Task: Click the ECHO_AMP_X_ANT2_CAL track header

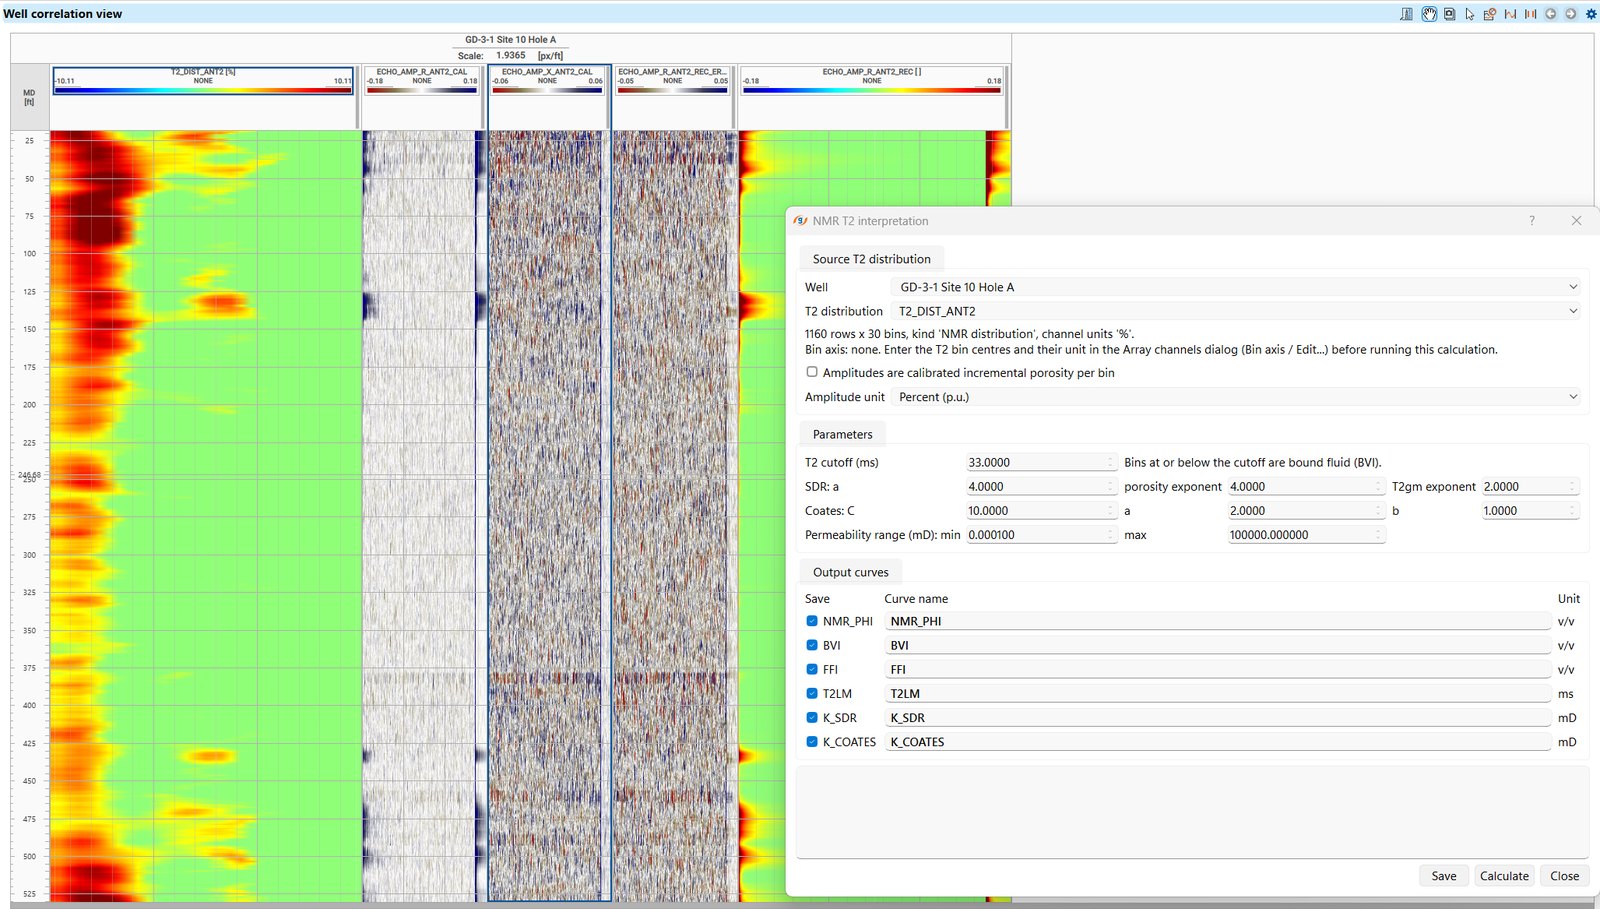Action: [547, 81]
